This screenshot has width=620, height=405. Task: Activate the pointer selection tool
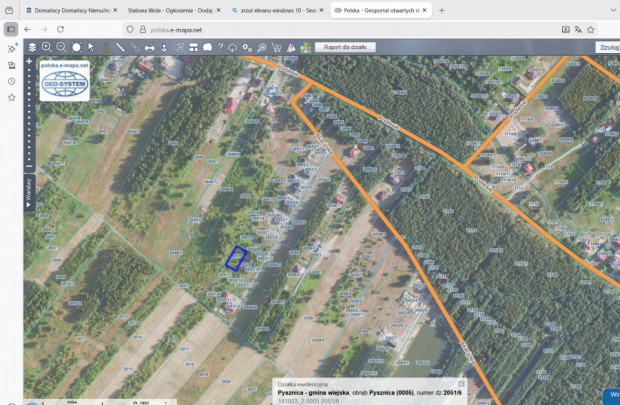click(91, 47)
